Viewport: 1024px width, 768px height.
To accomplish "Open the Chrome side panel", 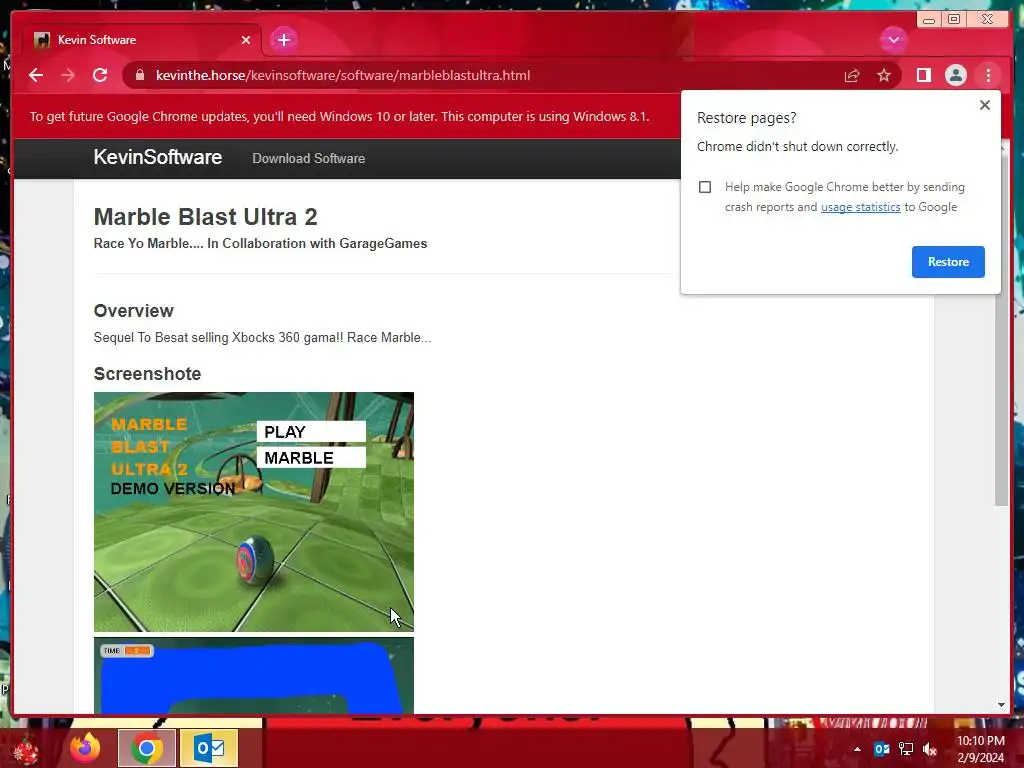I will pyautogui.click(x=923, y=75).
